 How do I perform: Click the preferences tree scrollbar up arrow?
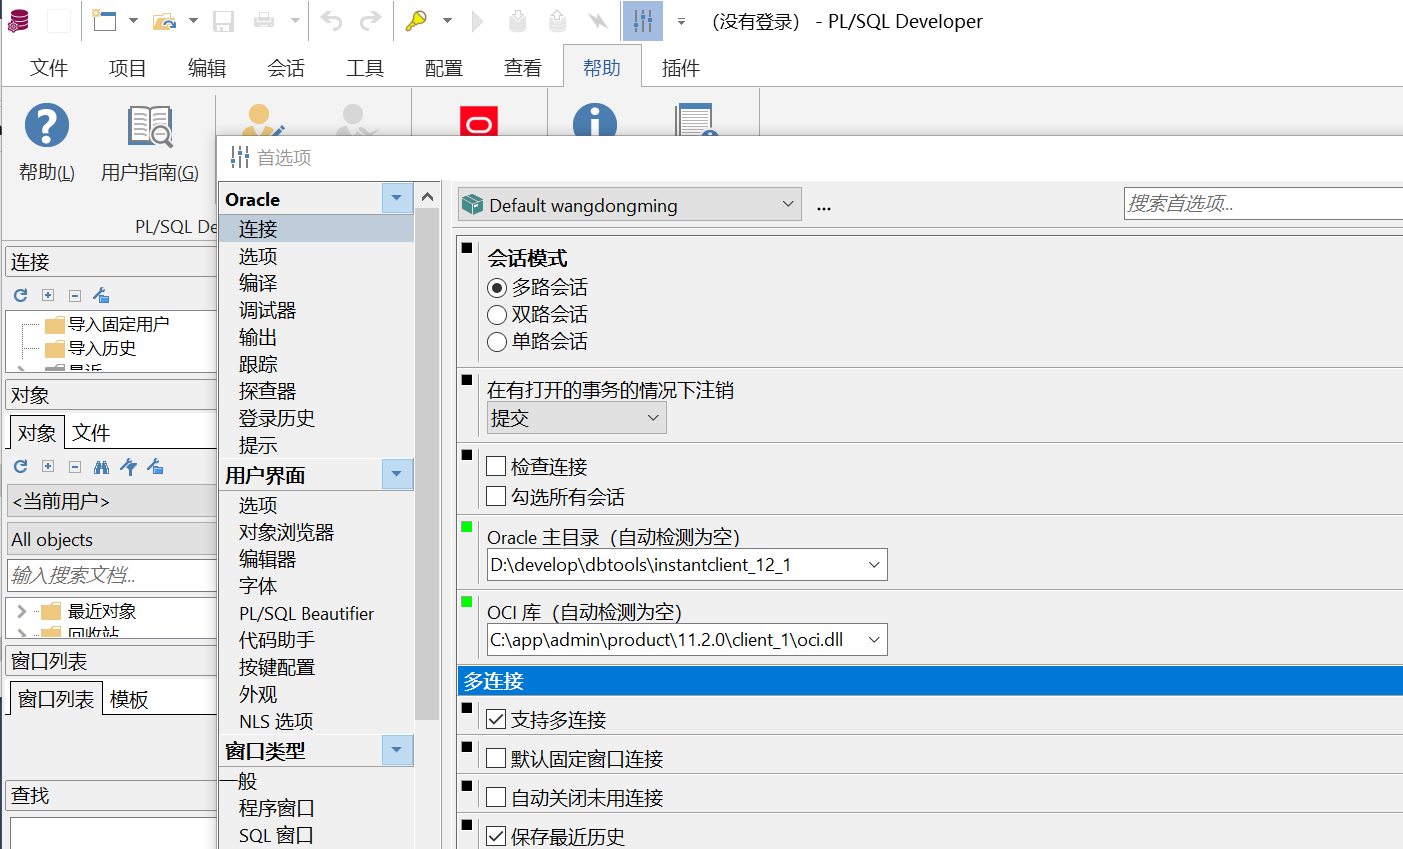coord(427,196)
